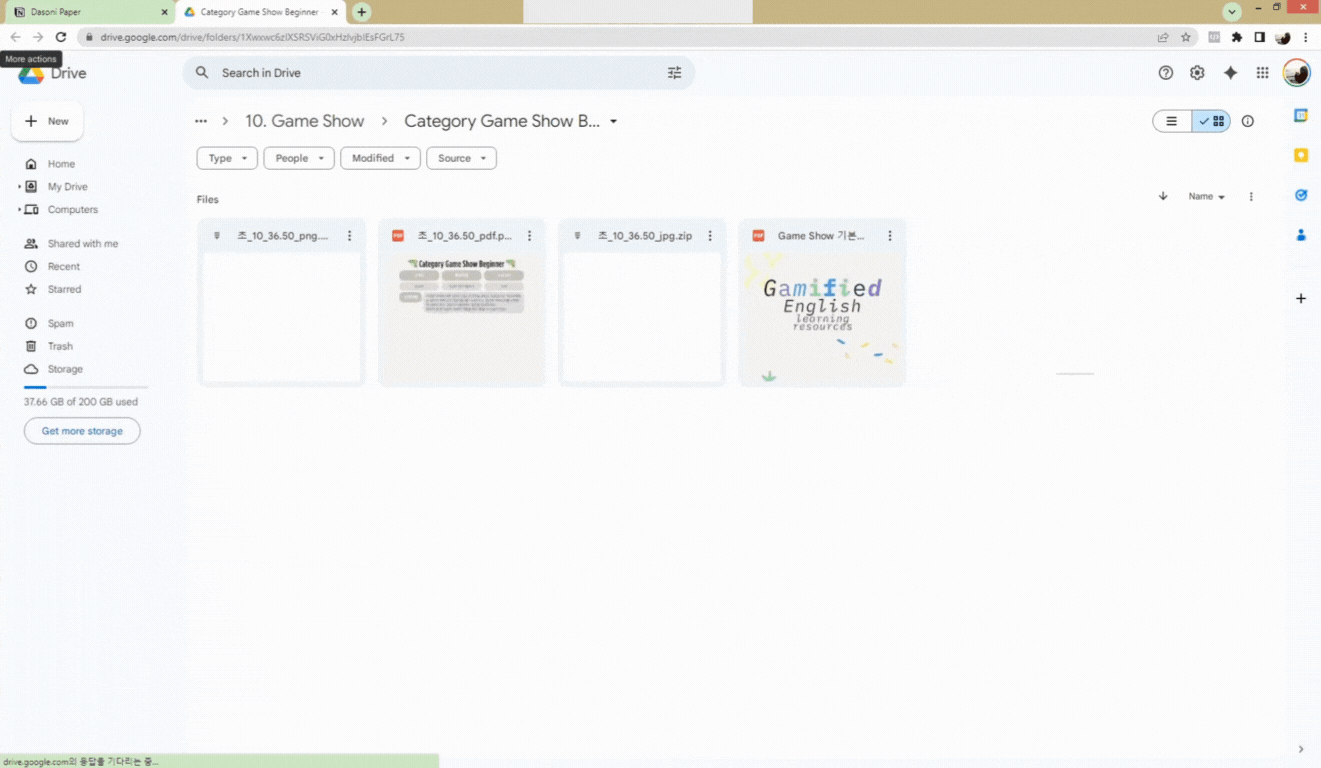
Task: Open the Gamified English thumbnail
Action: click(822, 317)
